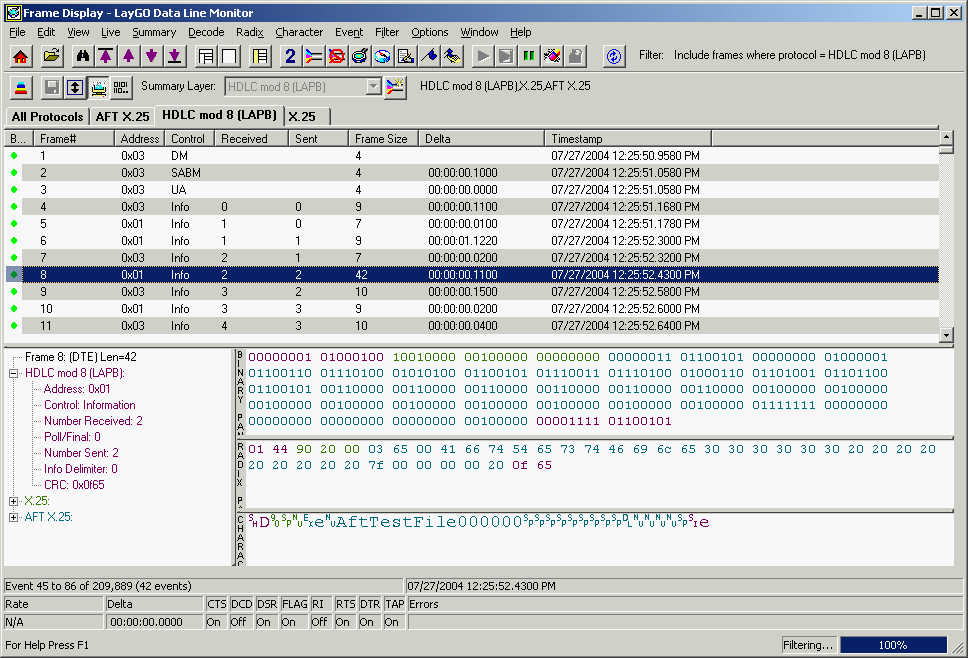
Task: Jump to last frame with barred down arrow
Action: 175,56
